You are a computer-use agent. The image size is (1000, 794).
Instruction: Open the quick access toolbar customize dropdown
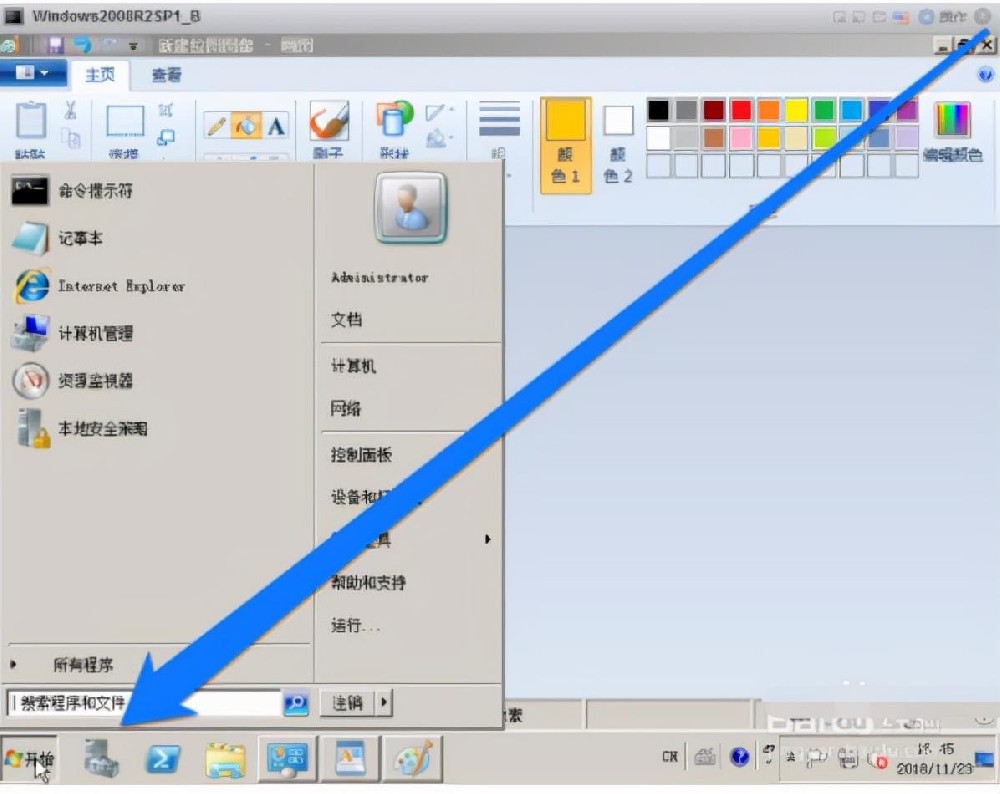point(133,46)
